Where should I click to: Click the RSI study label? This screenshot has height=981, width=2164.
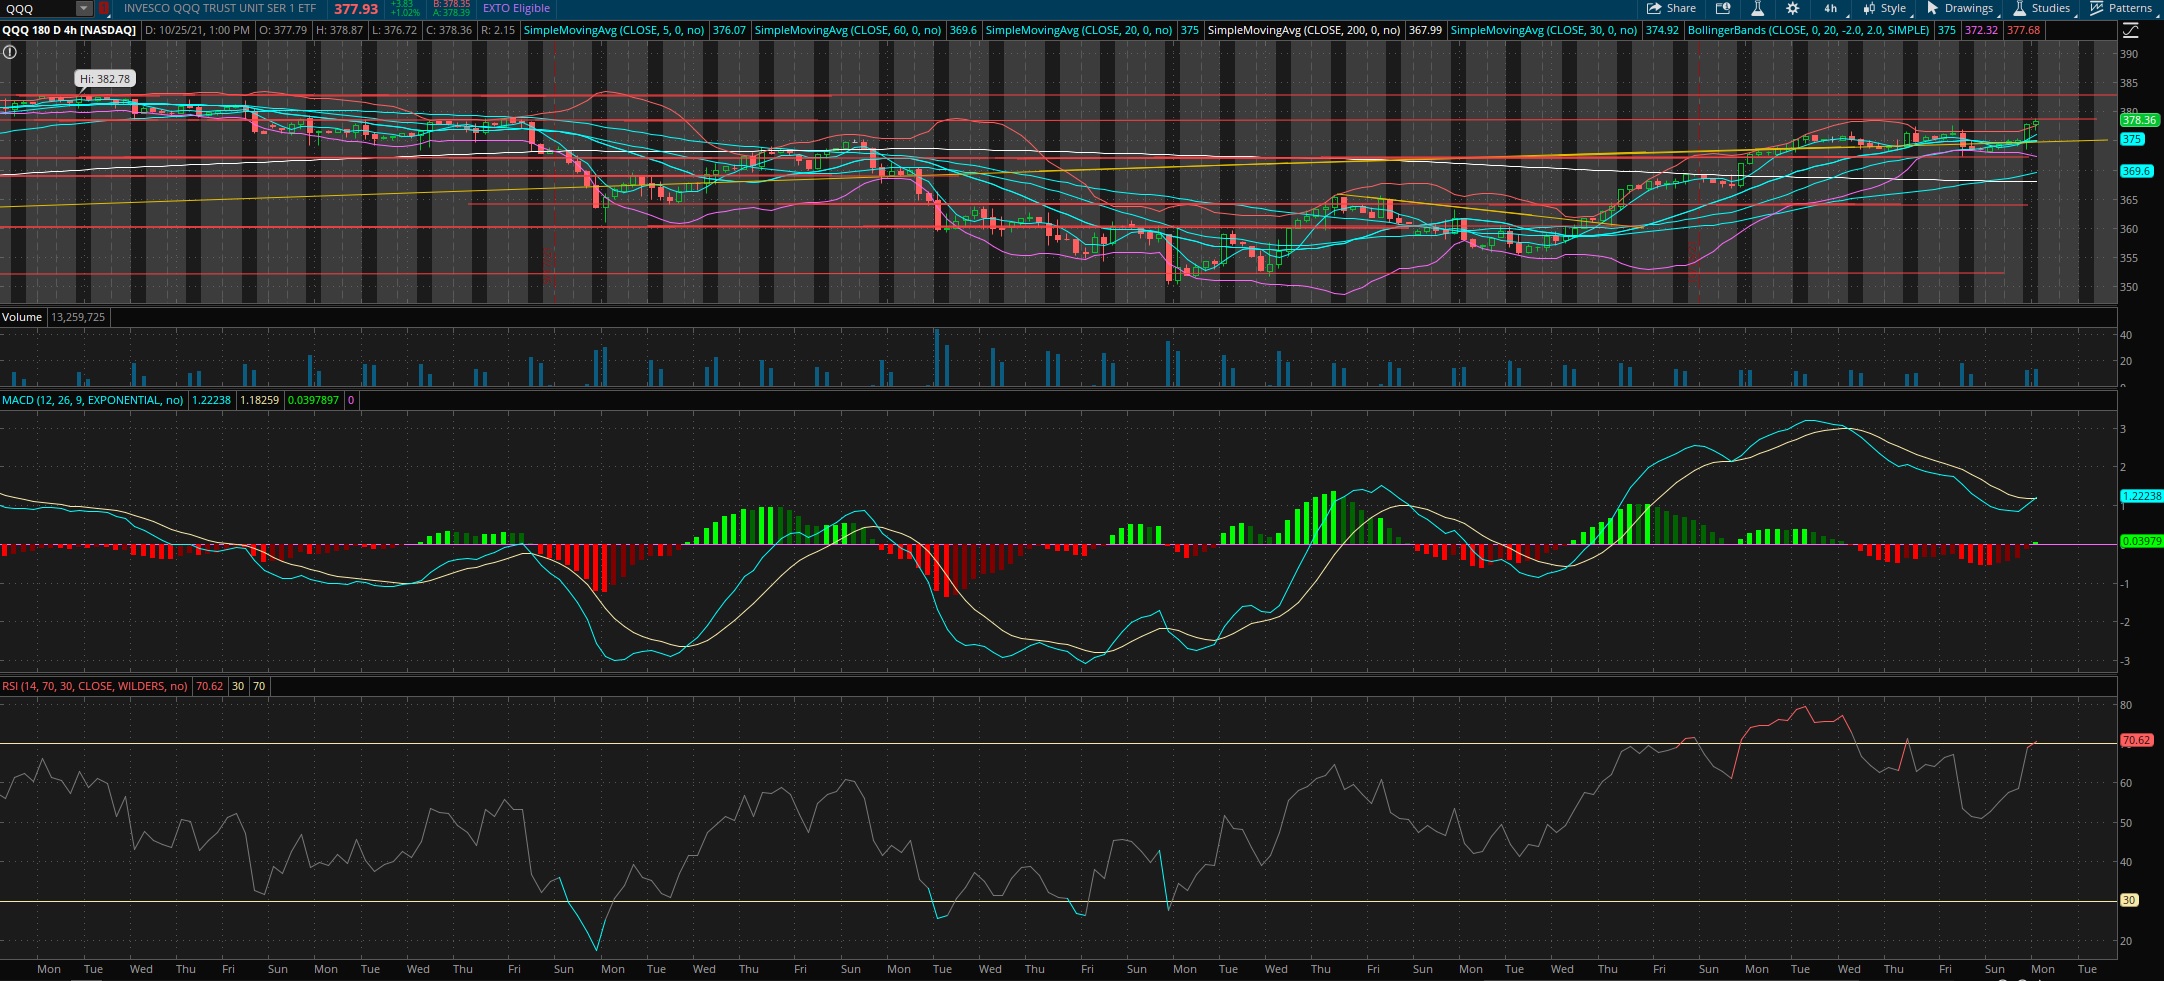[x=94, y=686]
